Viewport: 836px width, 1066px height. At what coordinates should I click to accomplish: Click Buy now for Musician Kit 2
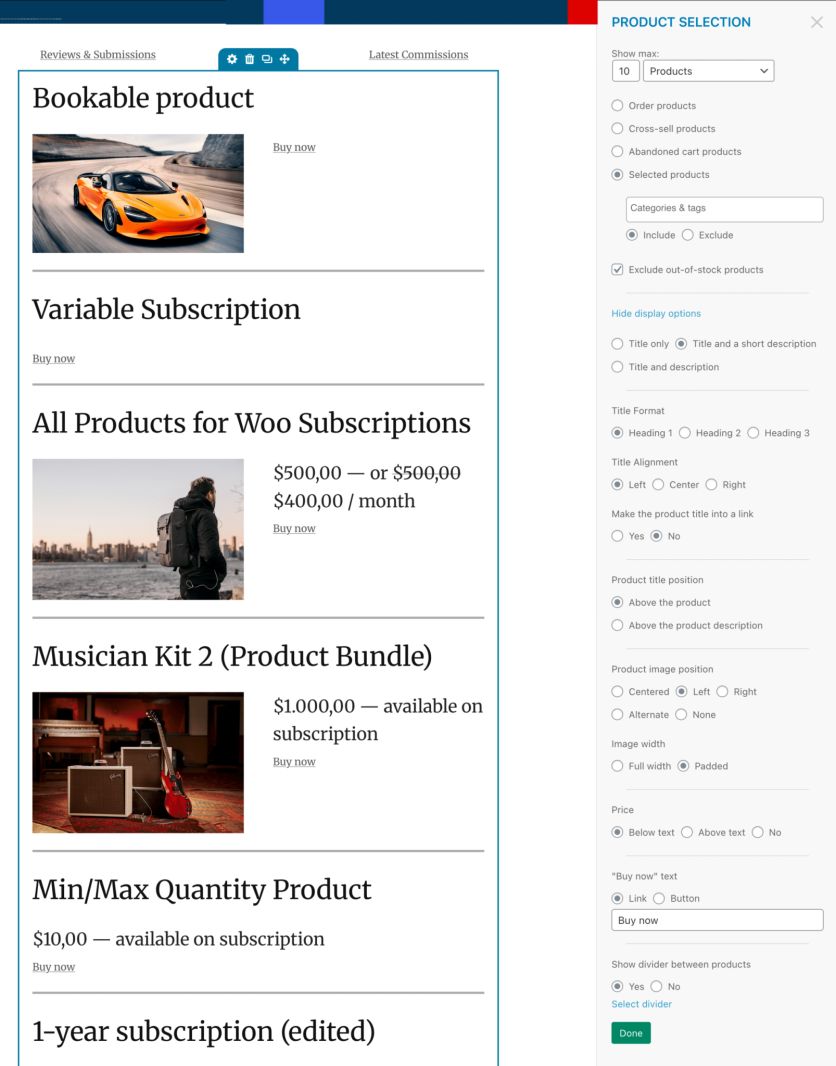coord(294,761)
